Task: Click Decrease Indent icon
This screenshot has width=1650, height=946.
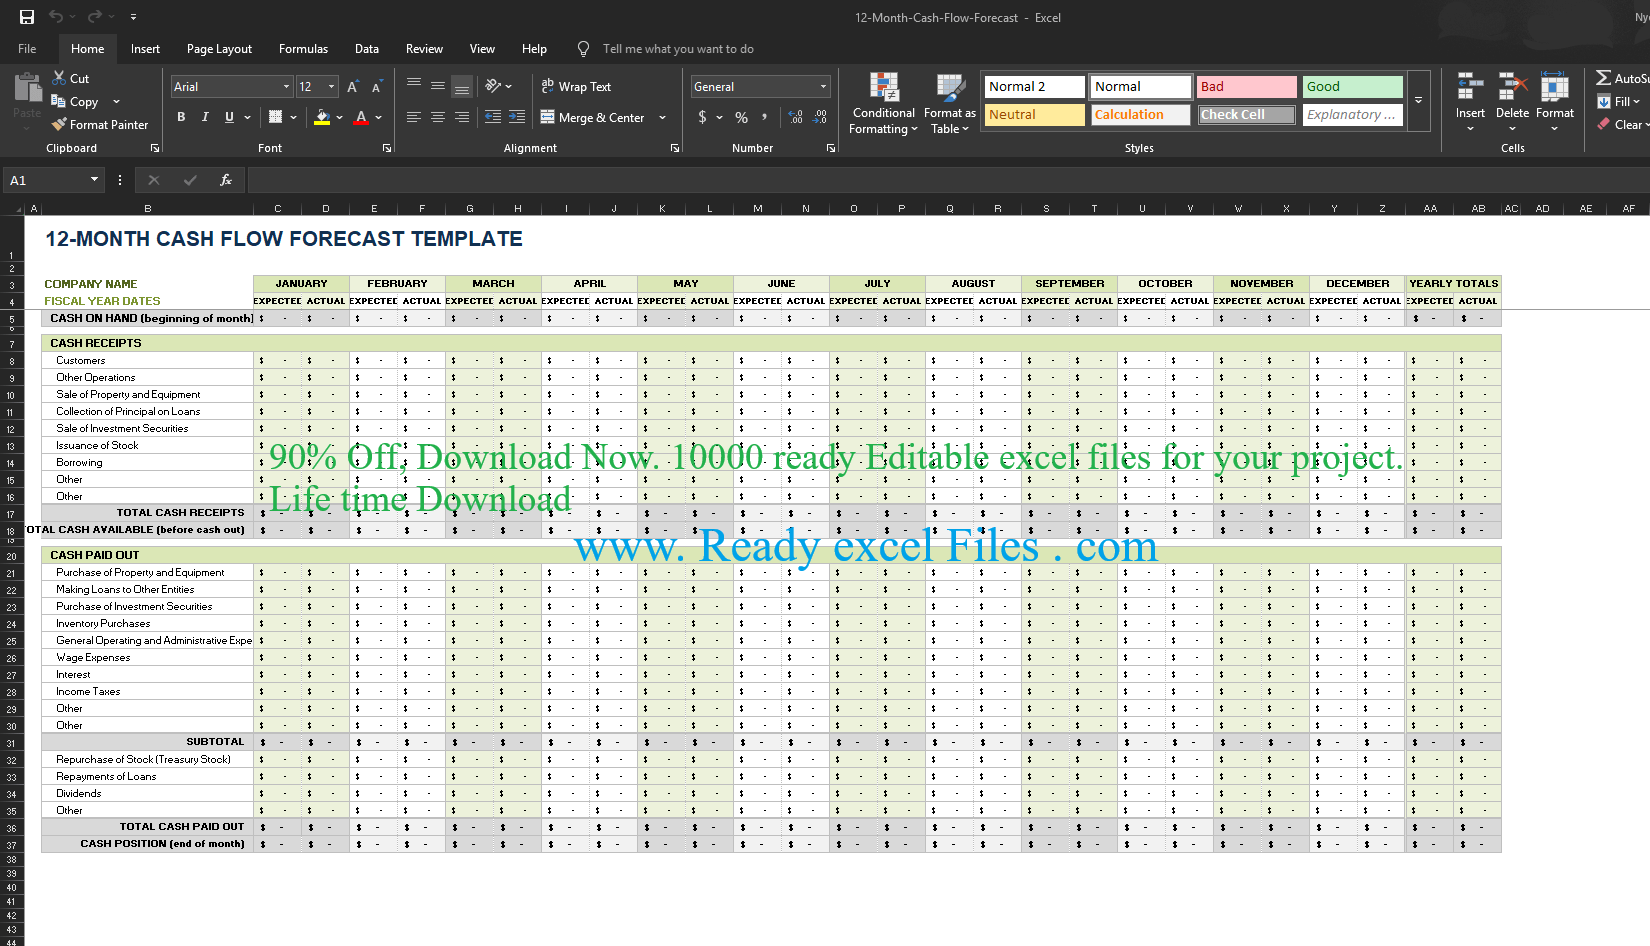Action: (x=493, y=117)
